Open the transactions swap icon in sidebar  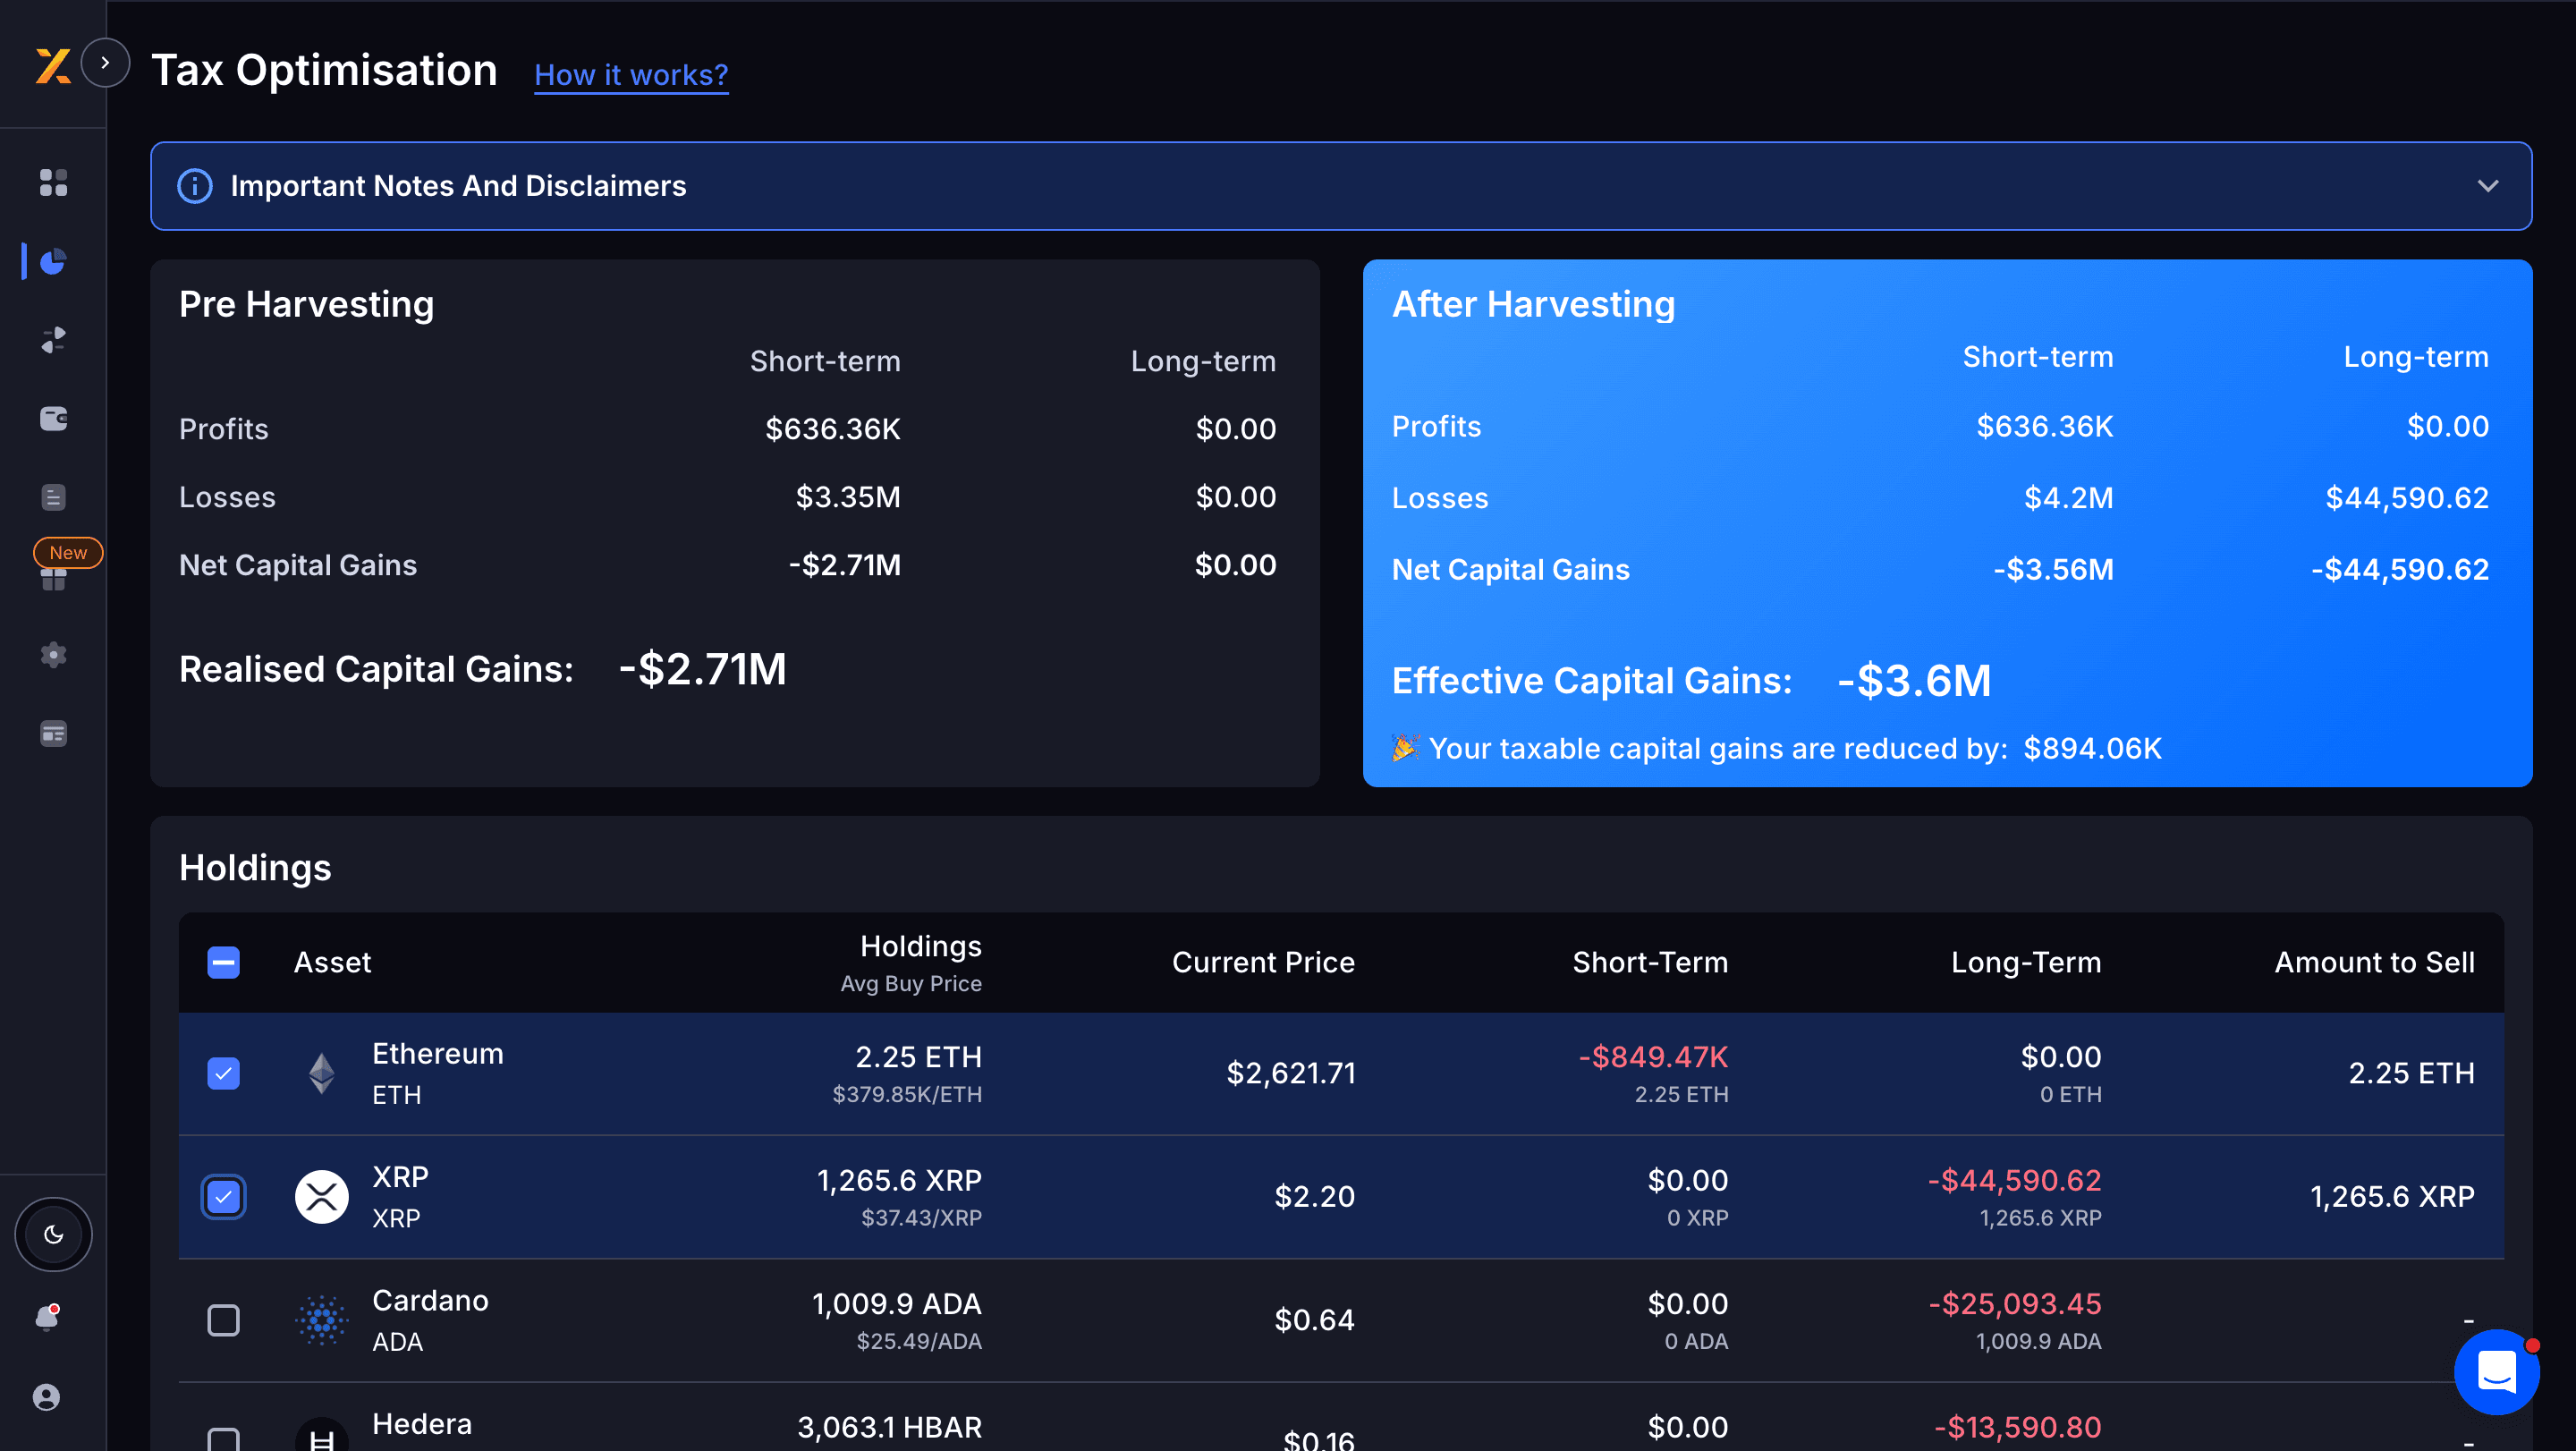click(x=53, y=340)
